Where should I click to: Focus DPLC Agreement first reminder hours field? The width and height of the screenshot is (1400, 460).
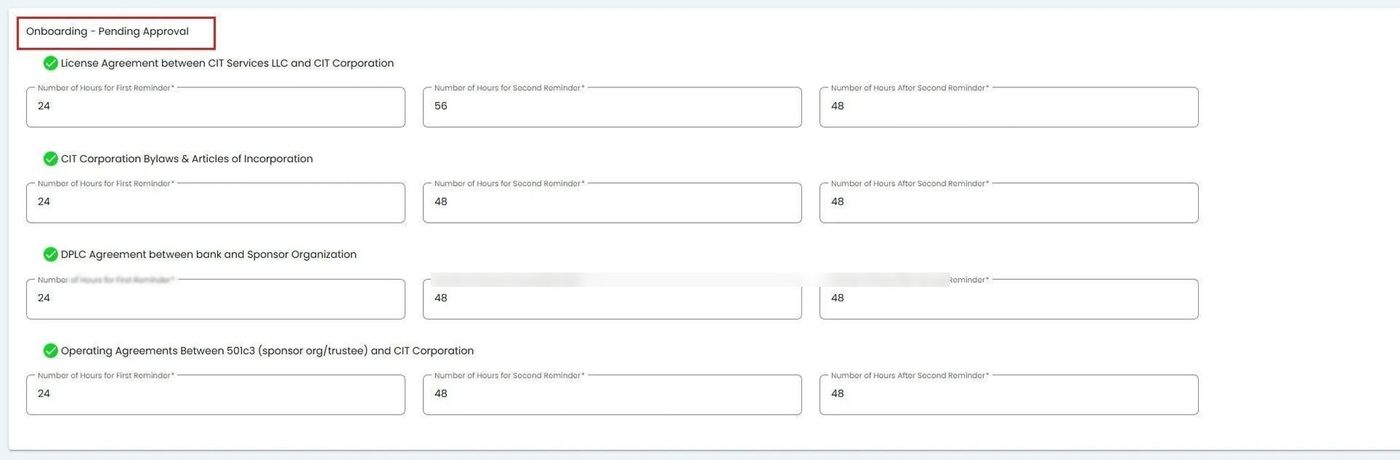pyautogui.click(x=215, y=299)
